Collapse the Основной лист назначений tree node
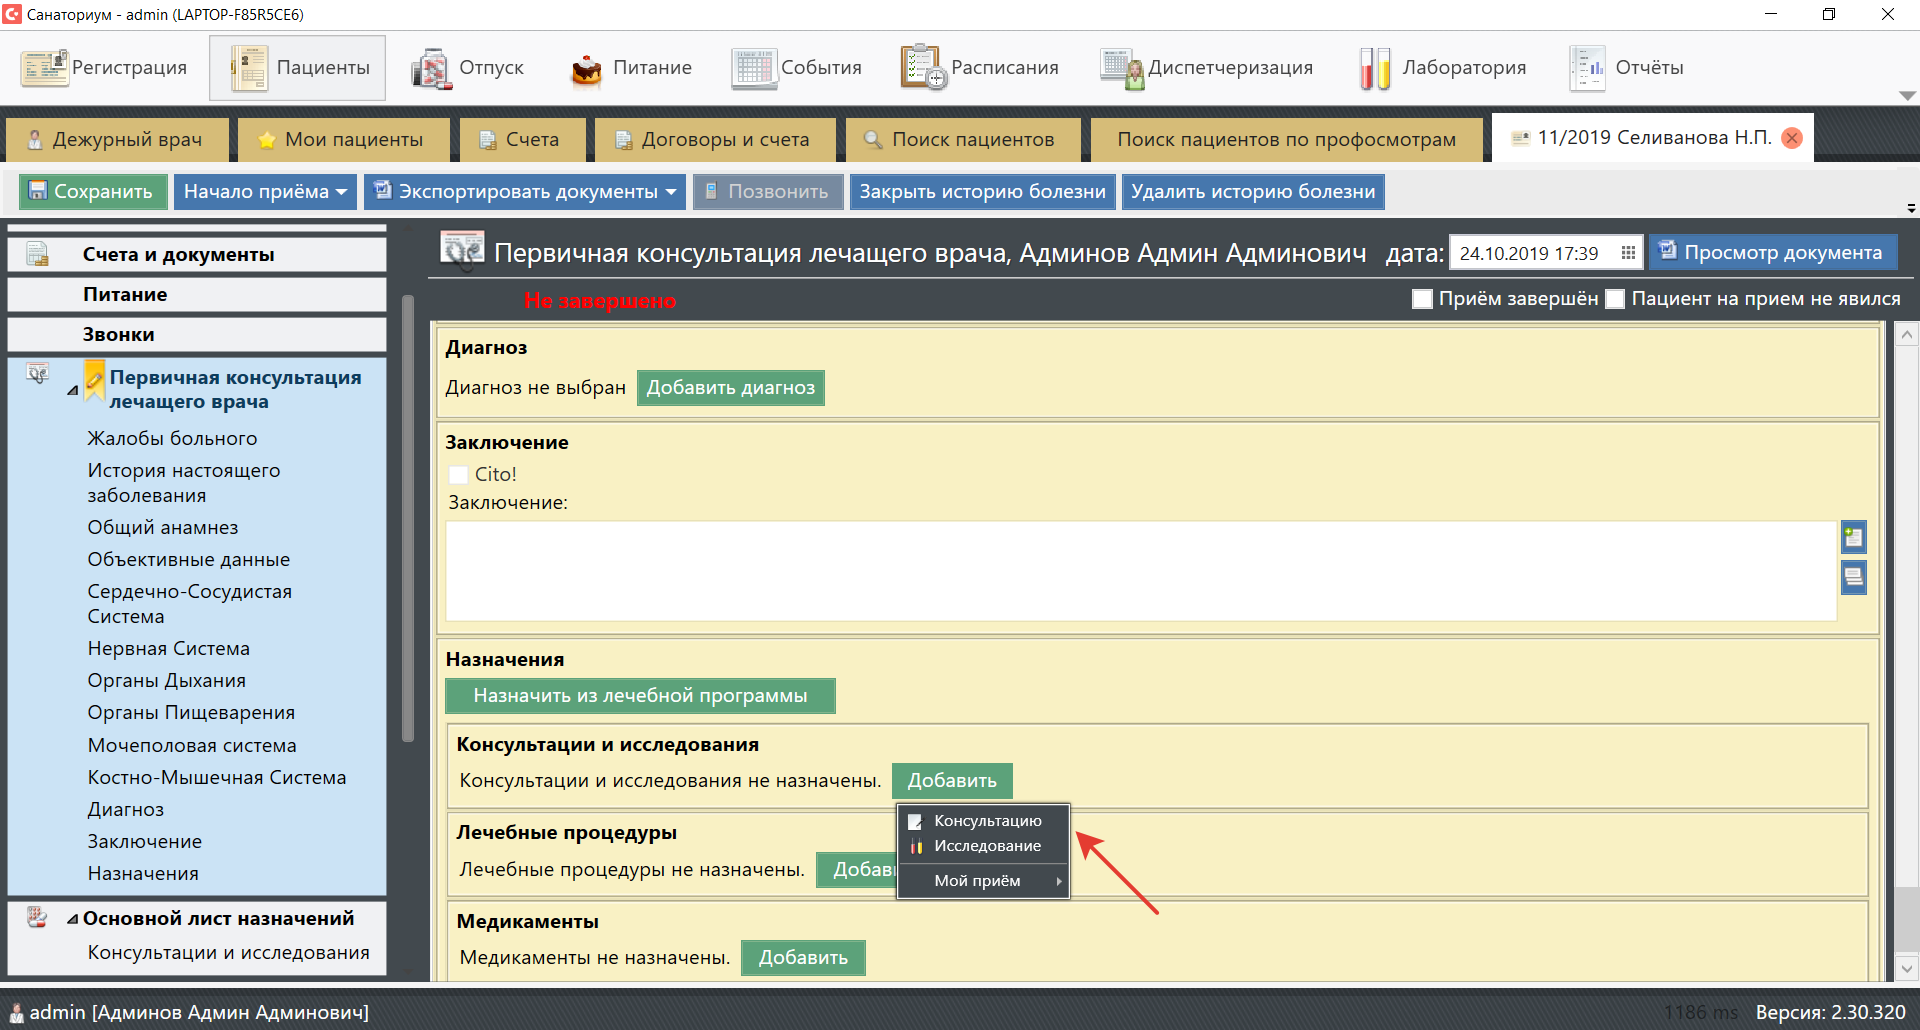1920x1030 pixels. tap(72, 919)
